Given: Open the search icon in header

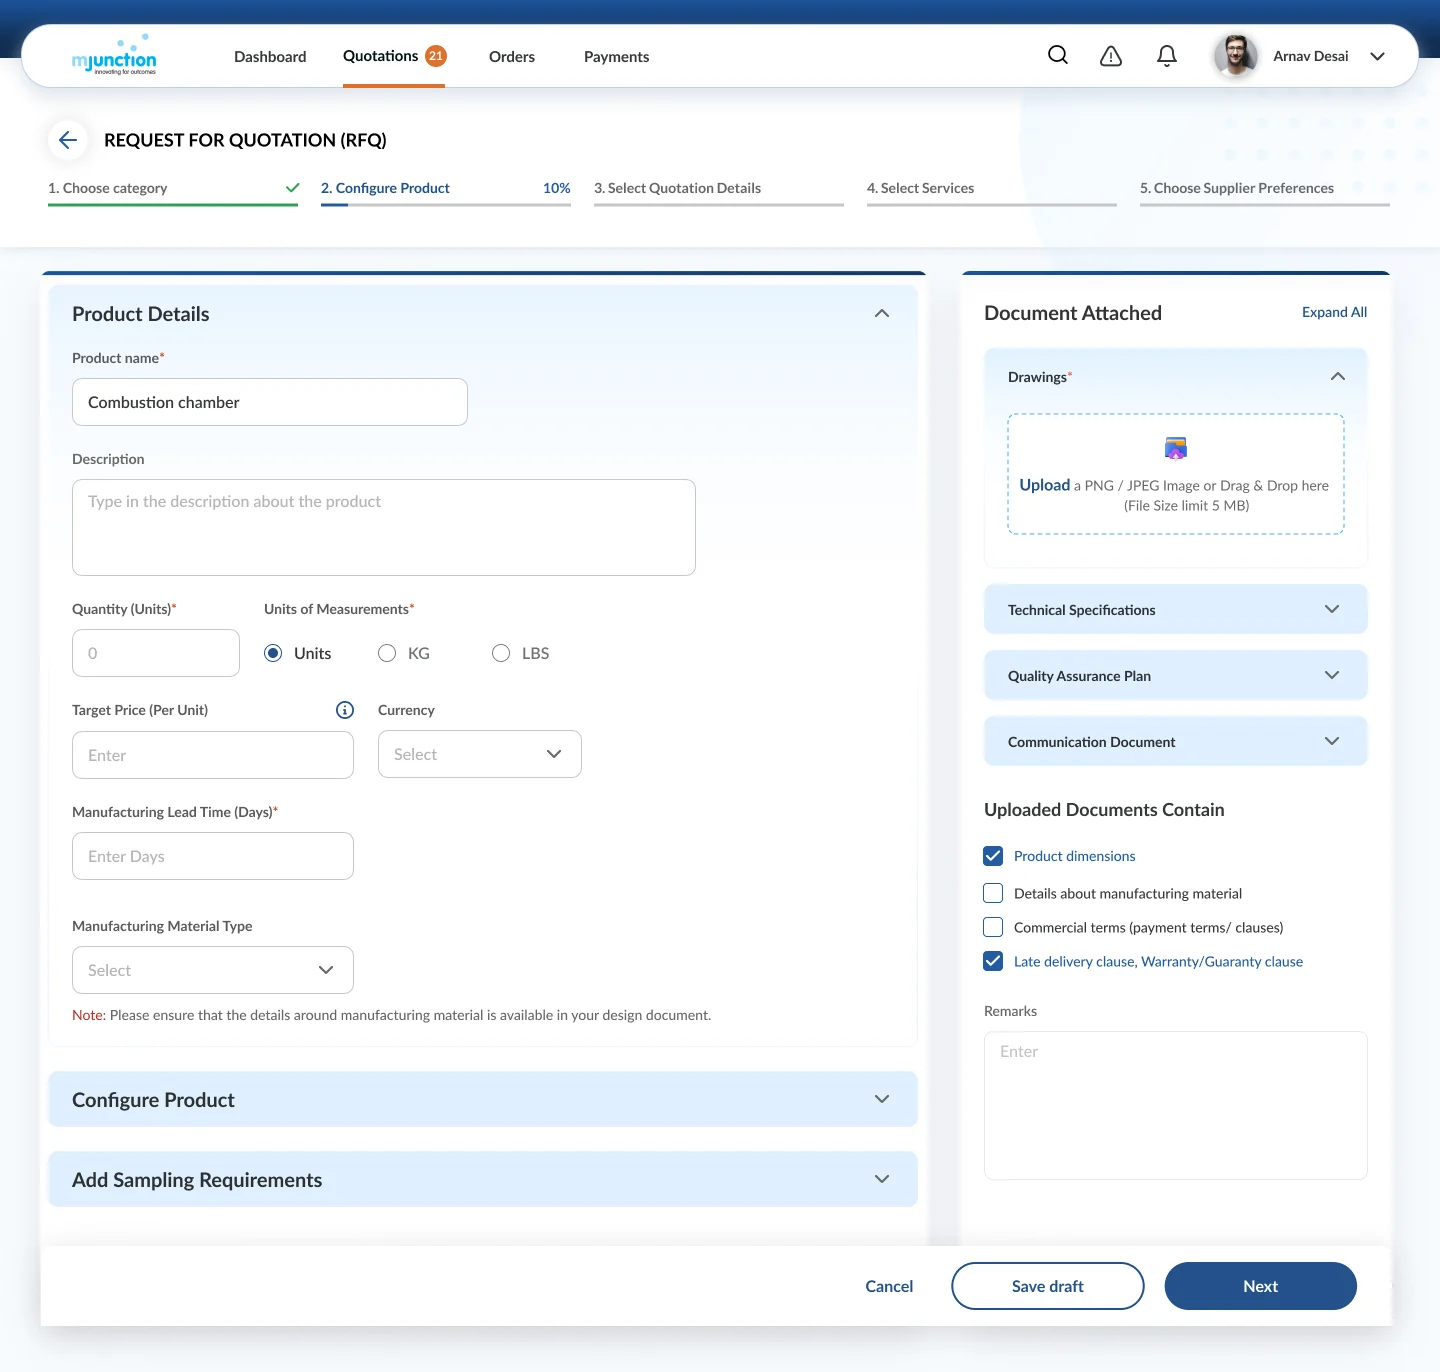Looking at the screenshot, I should coord(1058,55).
